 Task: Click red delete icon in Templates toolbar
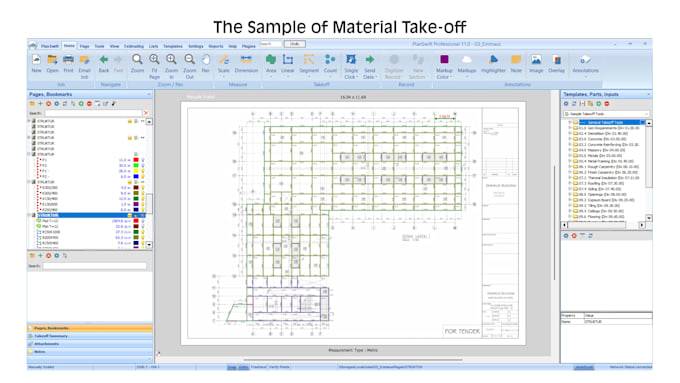[x=607, y=104]
